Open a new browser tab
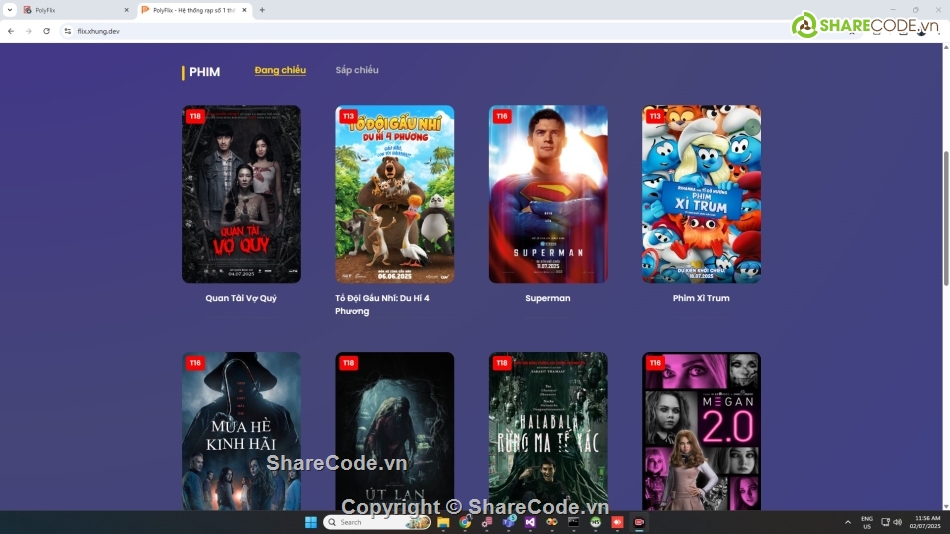 tap(262, 10)
